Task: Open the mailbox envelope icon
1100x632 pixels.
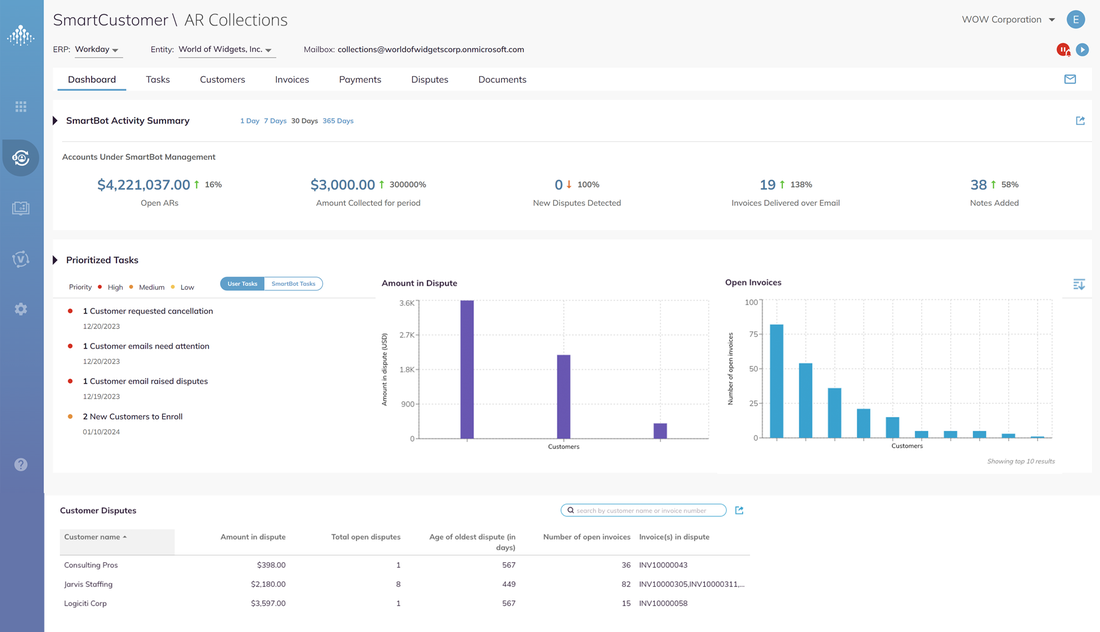Action: (1070, 78)
